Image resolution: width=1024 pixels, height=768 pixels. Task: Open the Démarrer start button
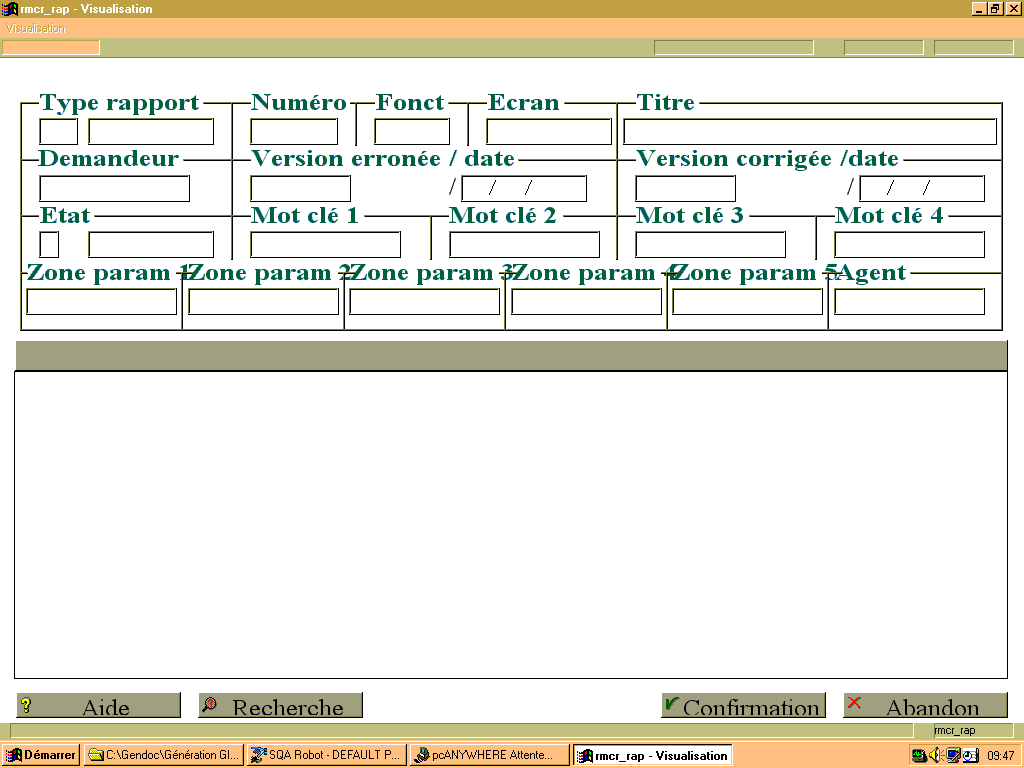click(40, 755)
